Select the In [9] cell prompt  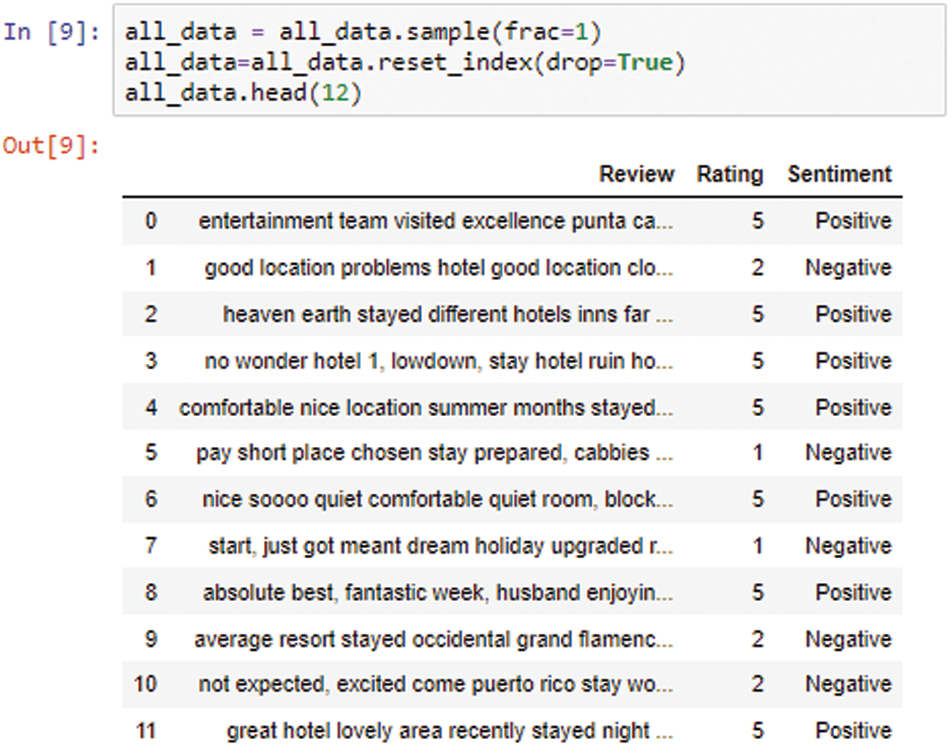(50, 32)
